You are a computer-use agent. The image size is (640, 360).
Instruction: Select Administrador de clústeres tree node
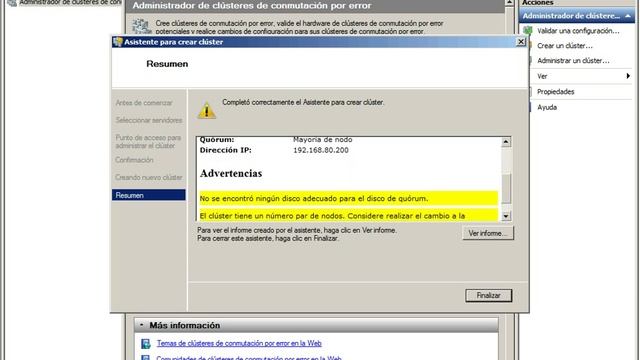[70, 2]
